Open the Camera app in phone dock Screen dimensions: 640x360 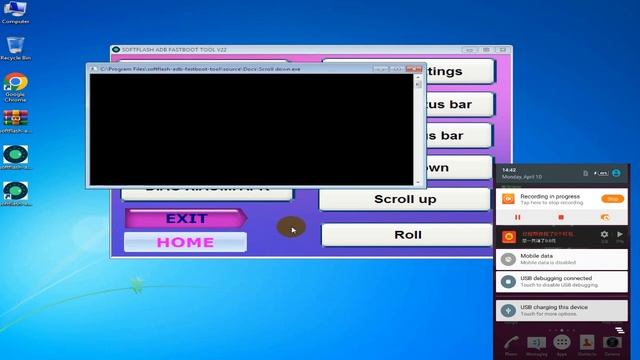click(612, 345)
